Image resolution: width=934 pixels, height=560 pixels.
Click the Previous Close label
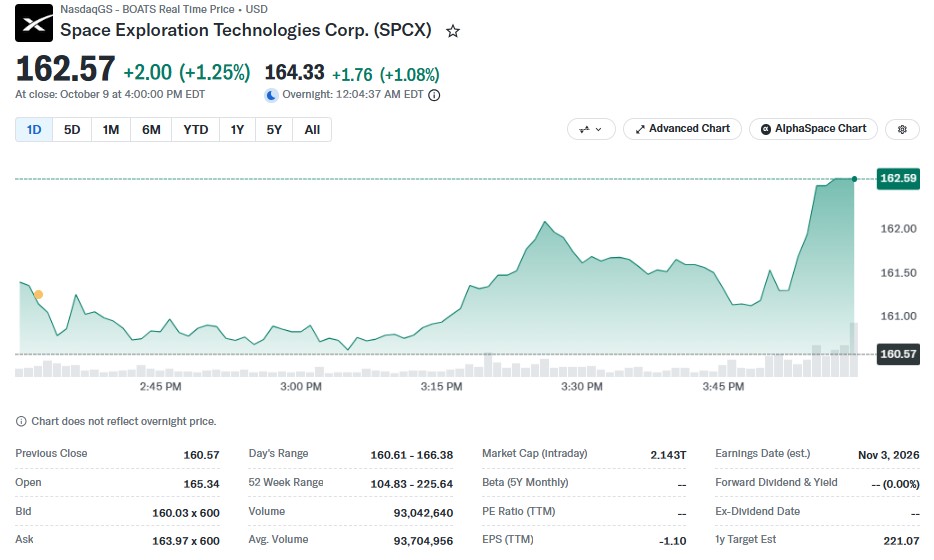point(51,454)
